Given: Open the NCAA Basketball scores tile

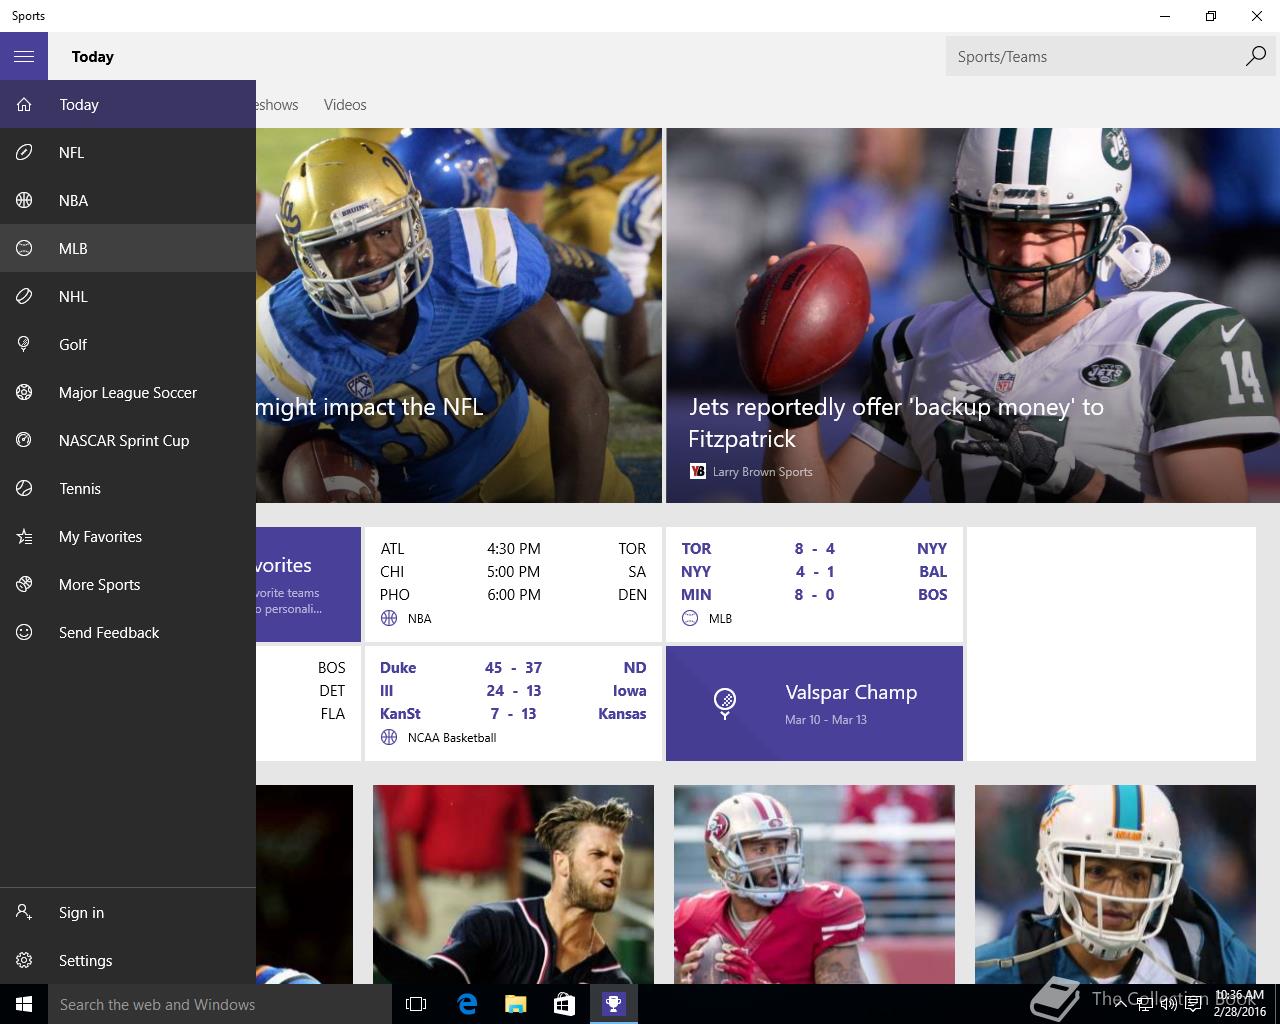Looking at the screenshot, I should click(513, 703).
